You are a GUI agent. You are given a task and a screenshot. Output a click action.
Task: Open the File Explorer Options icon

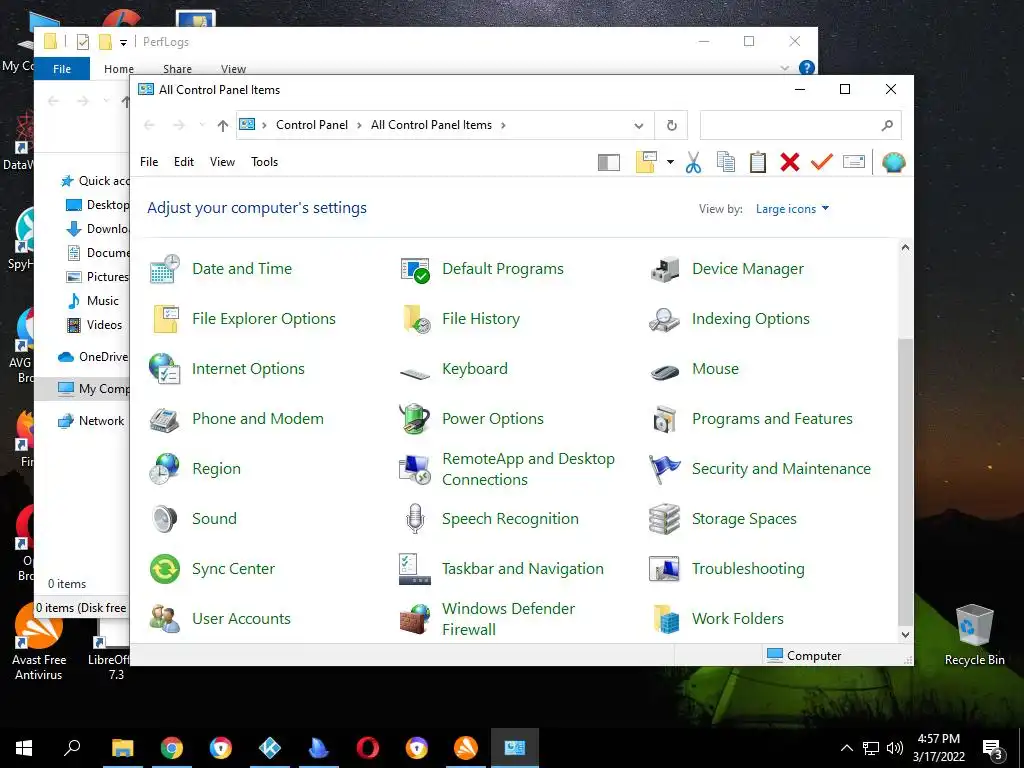point(165,319)
